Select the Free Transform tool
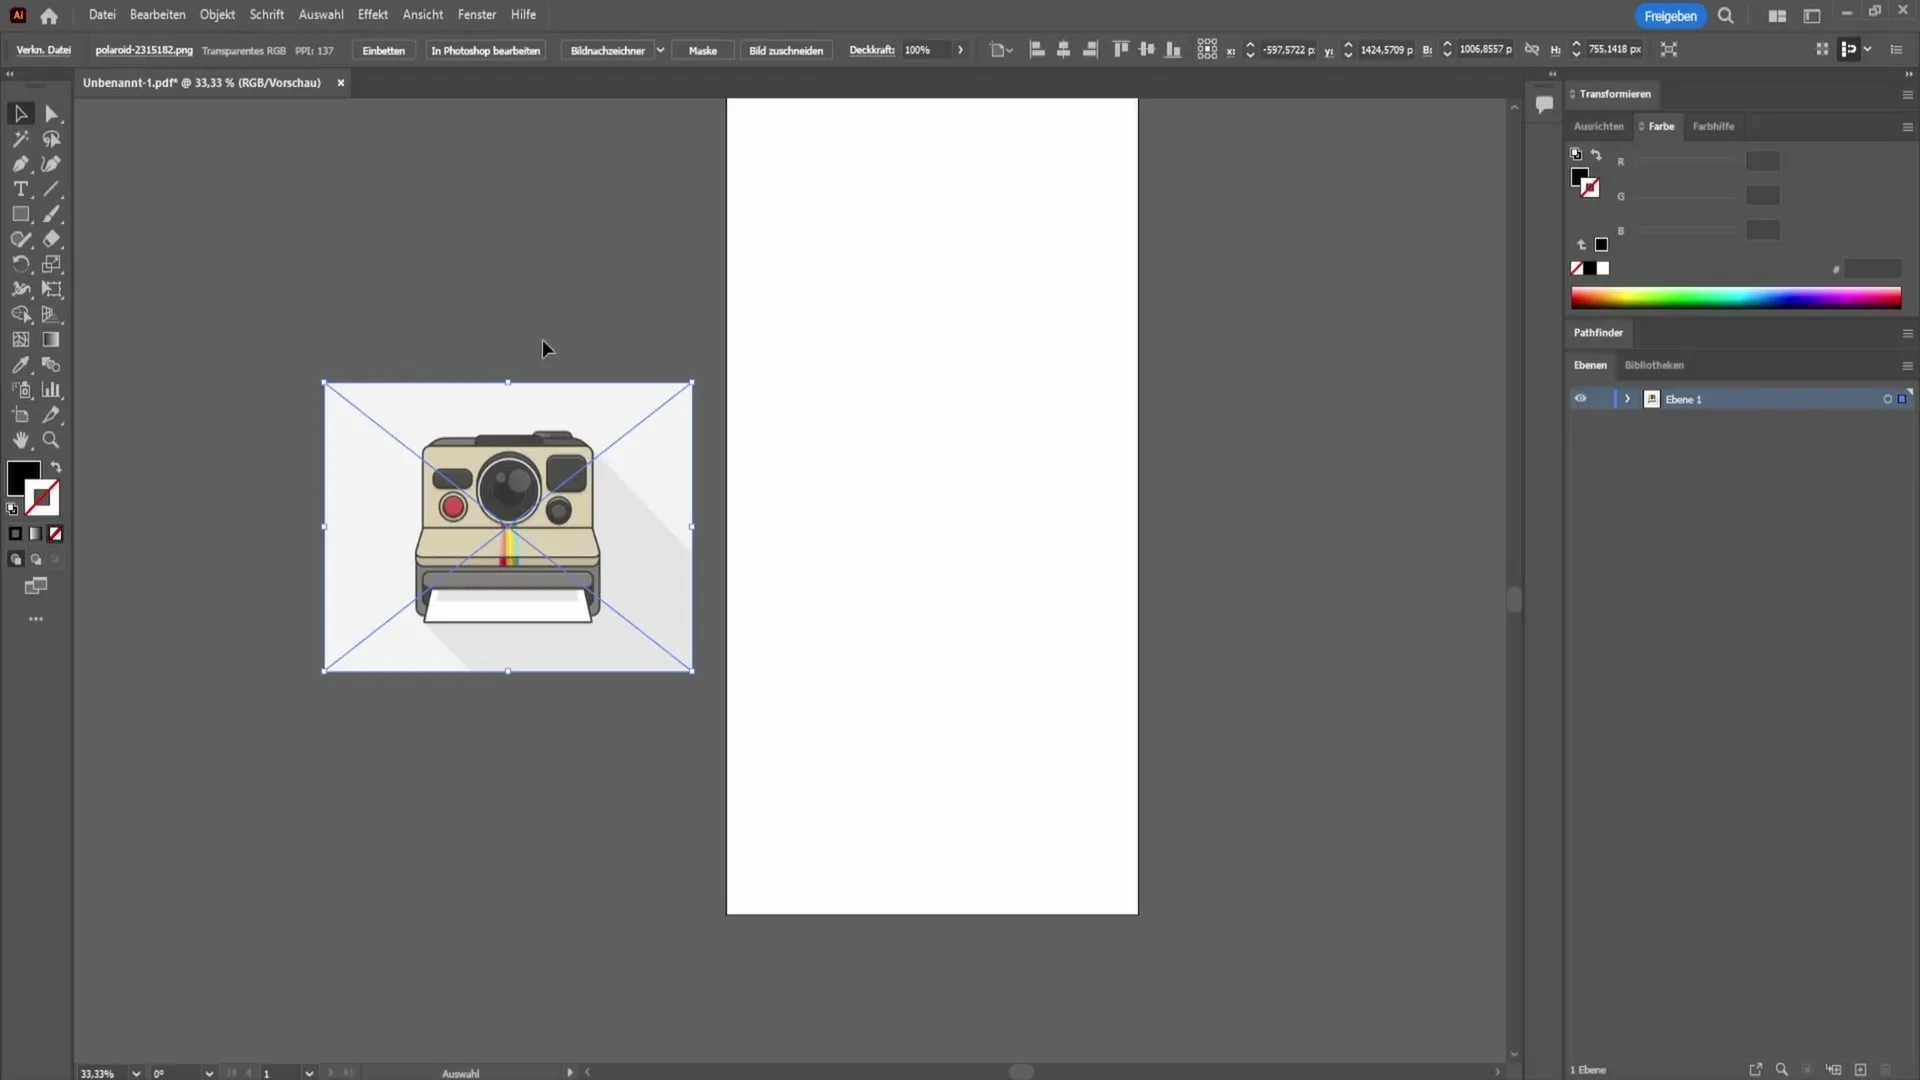Screen dimensions: 1920x1080 (52, 289)
